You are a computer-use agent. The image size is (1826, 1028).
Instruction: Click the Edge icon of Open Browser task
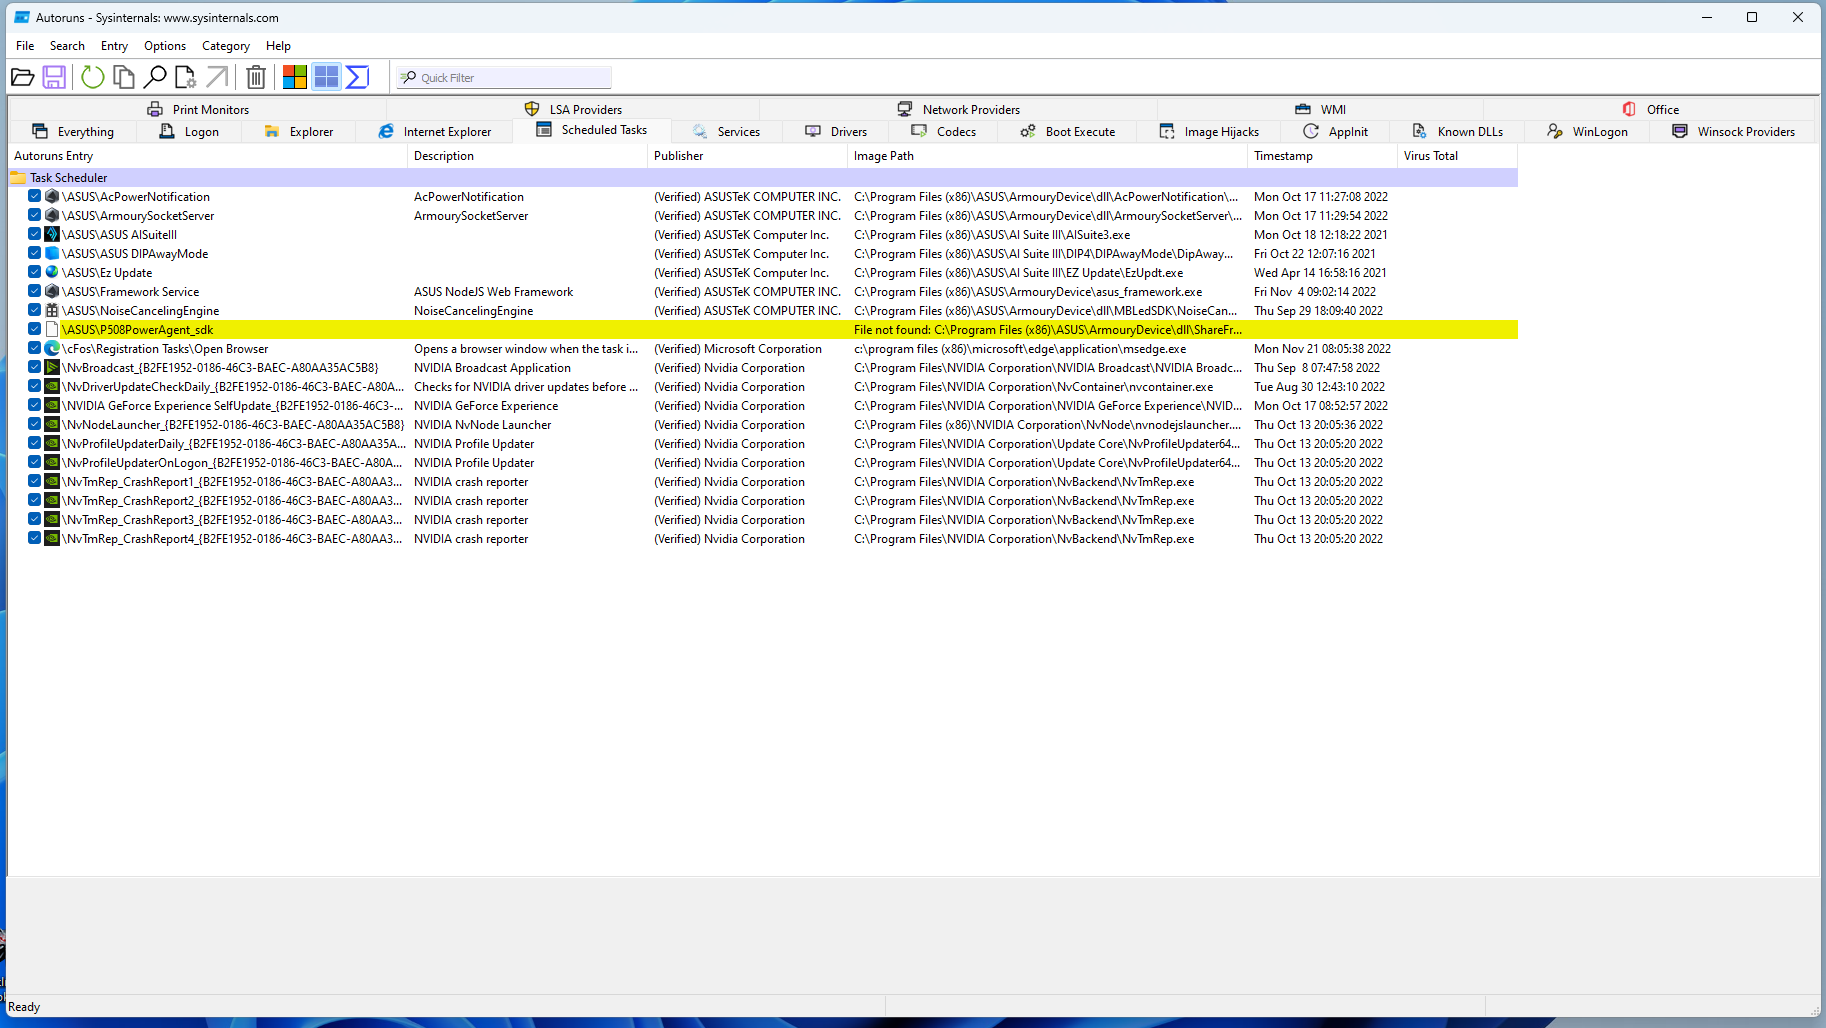click(x=52, y=349)
